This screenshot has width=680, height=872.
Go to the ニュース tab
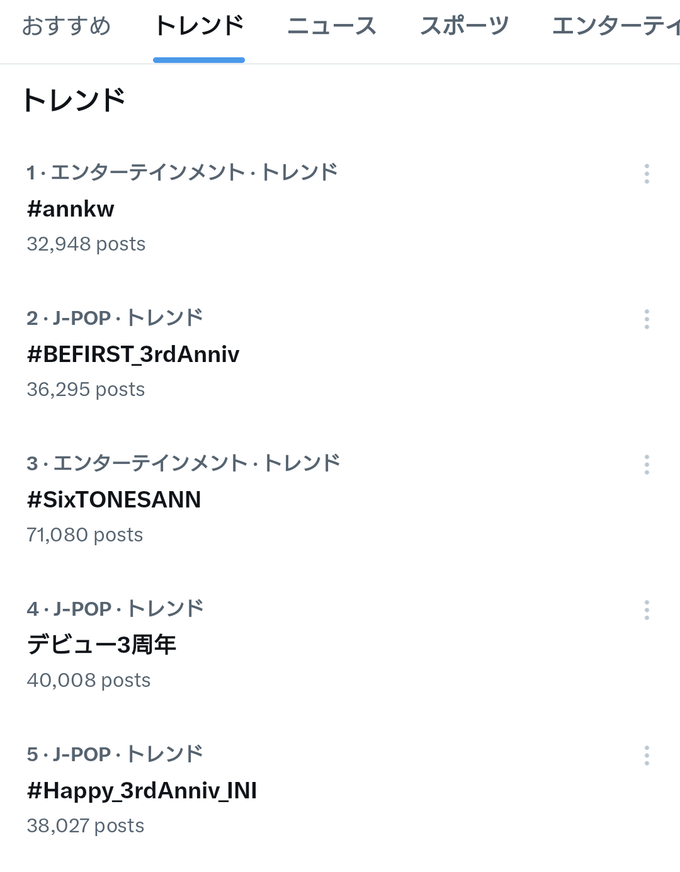pos(331,26)
